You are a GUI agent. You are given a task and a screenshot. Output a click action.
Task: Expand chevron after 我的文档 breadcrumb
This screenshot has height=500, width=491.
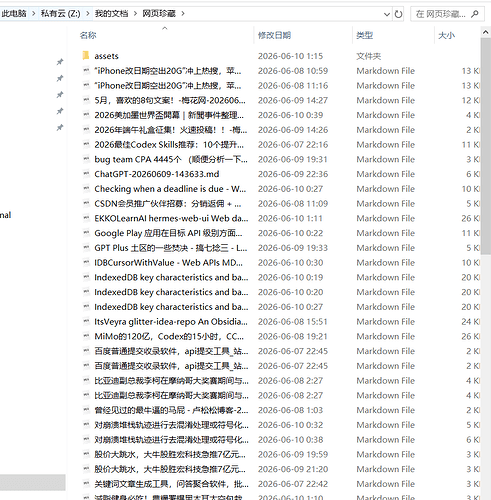(x=135, y=14)
